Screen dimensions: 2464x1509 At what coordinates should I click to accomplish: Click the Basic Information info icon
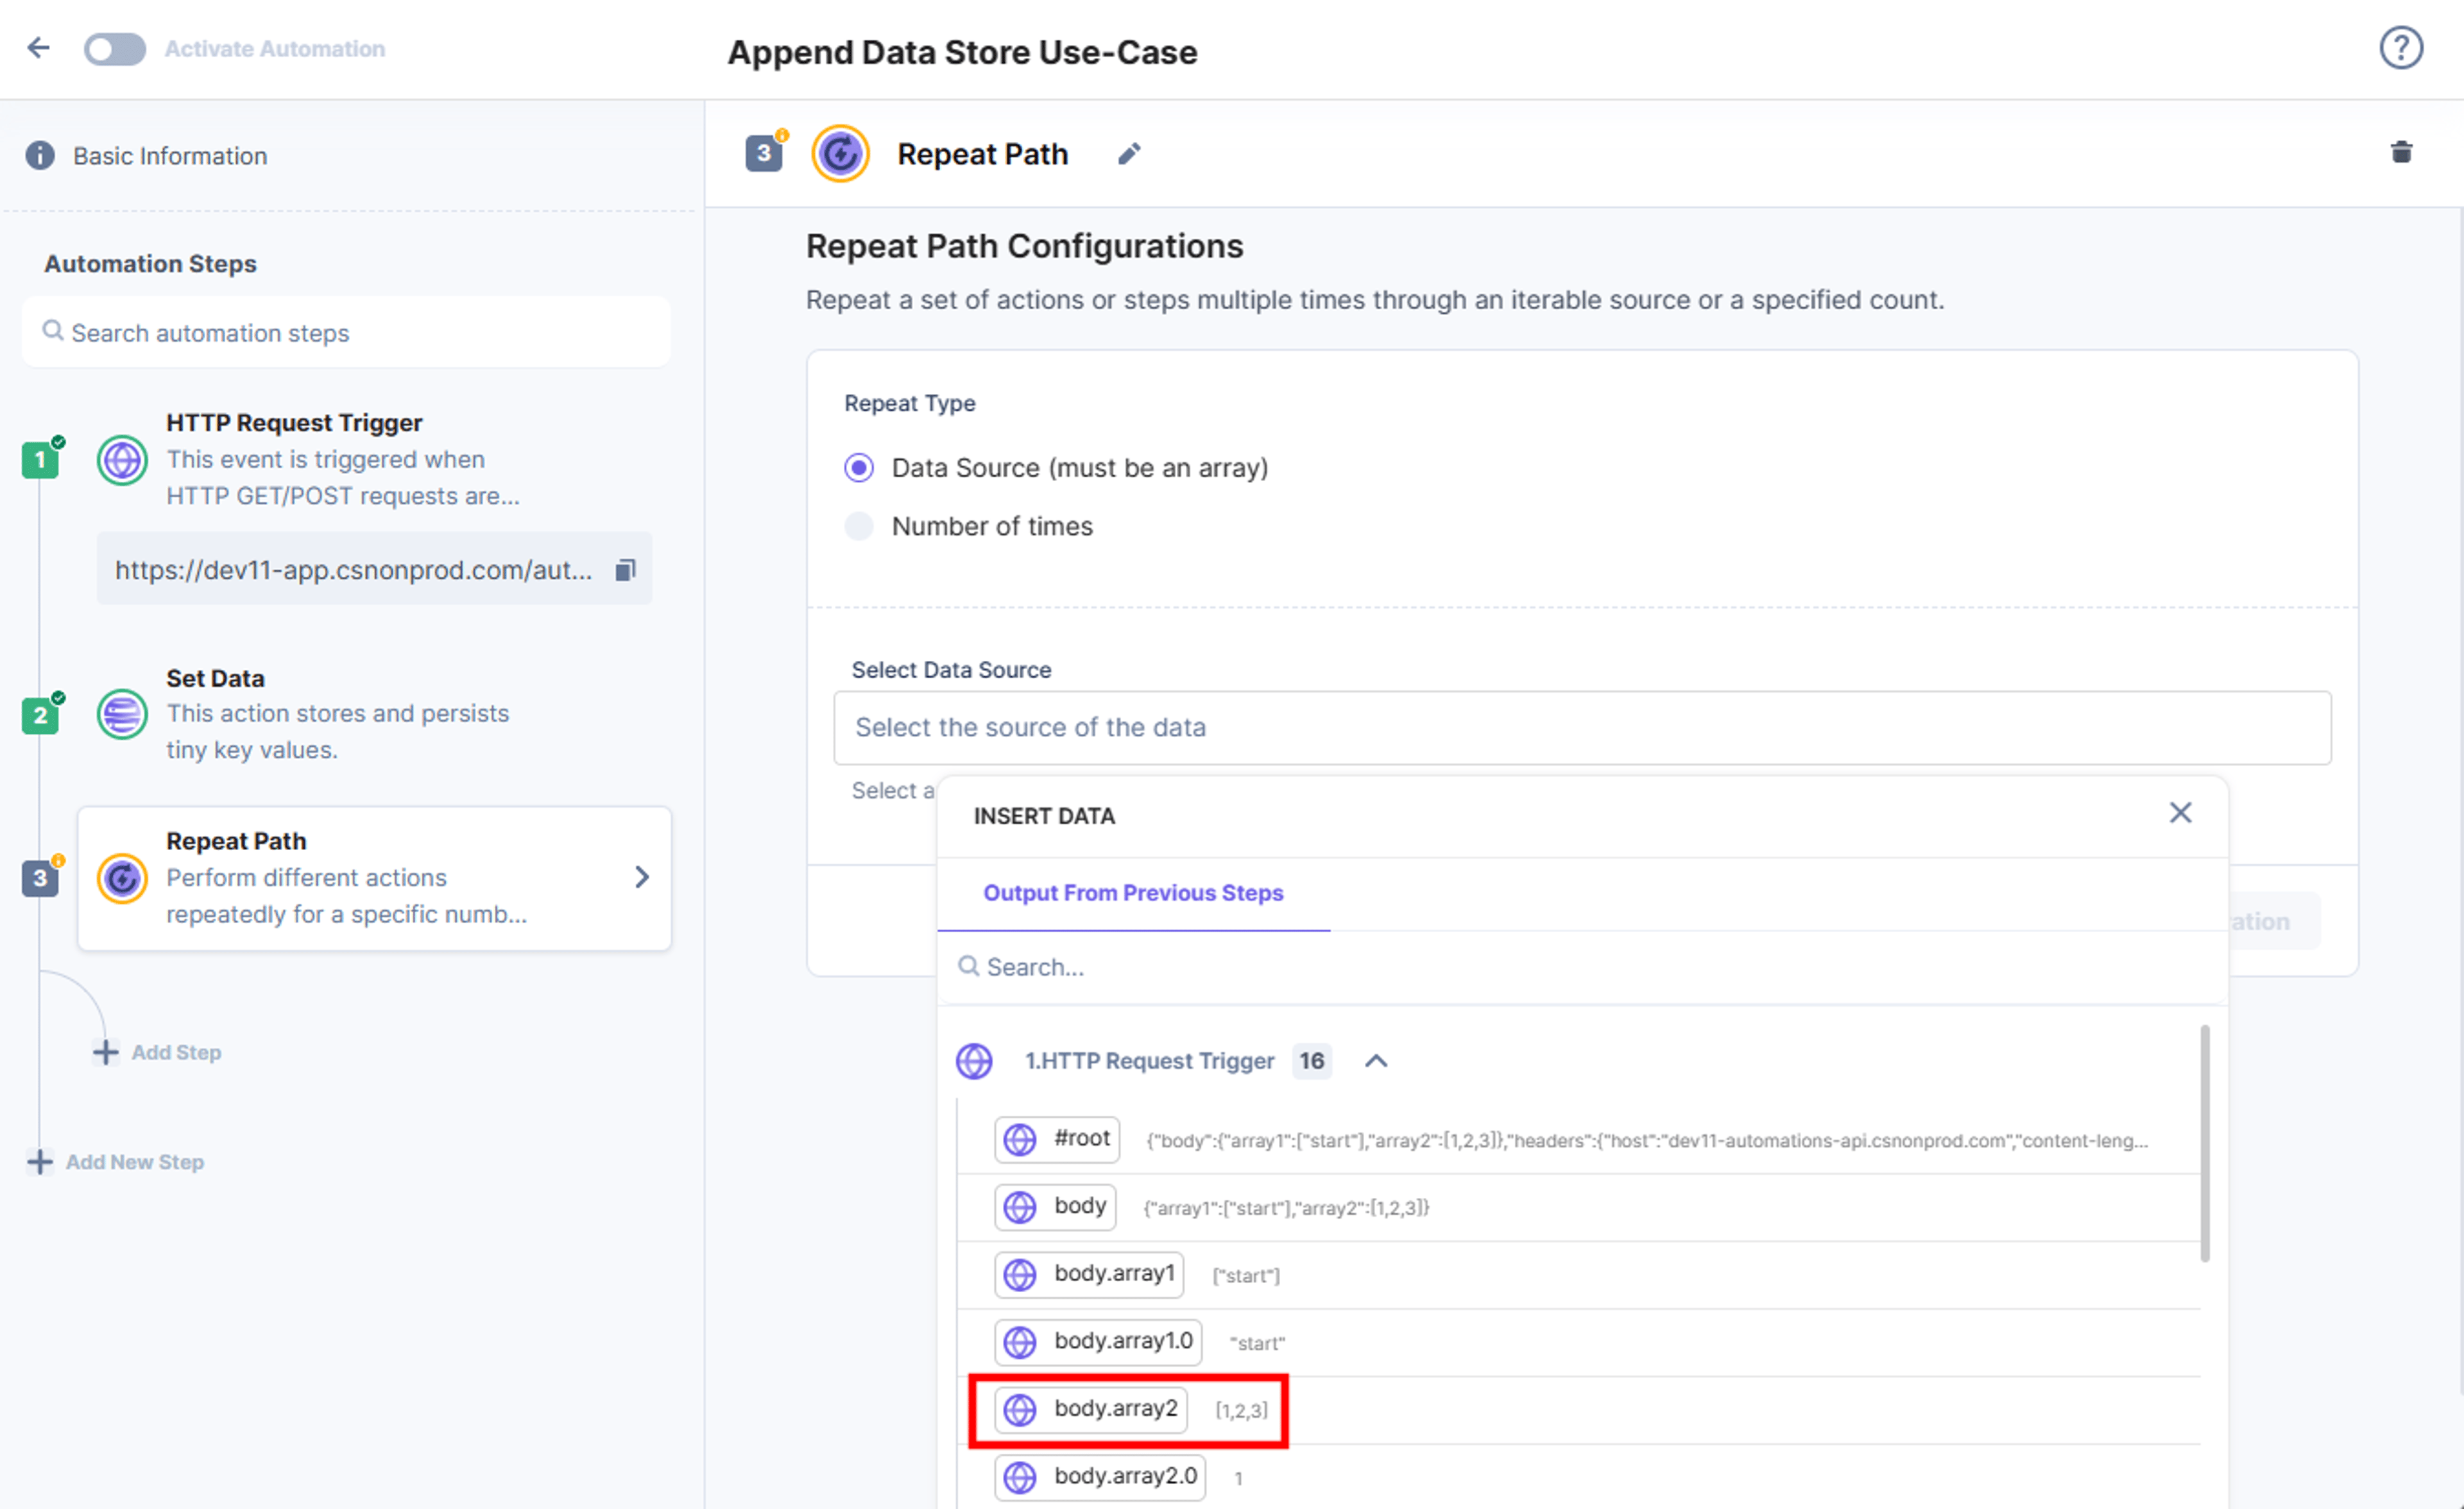click(40, 155)
